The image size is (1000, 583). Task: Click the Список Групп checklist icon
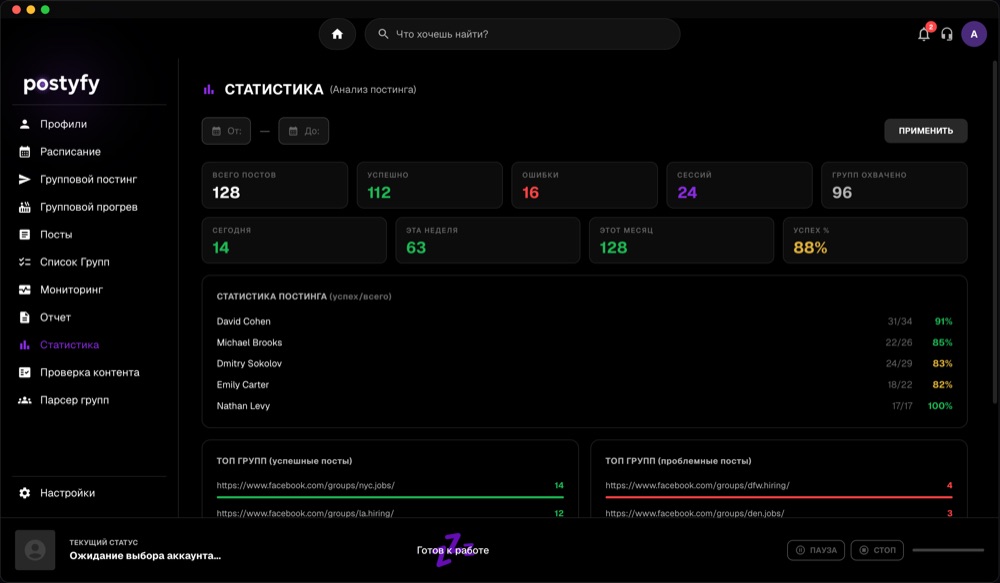pyautogui.click(x=25, y=262)
